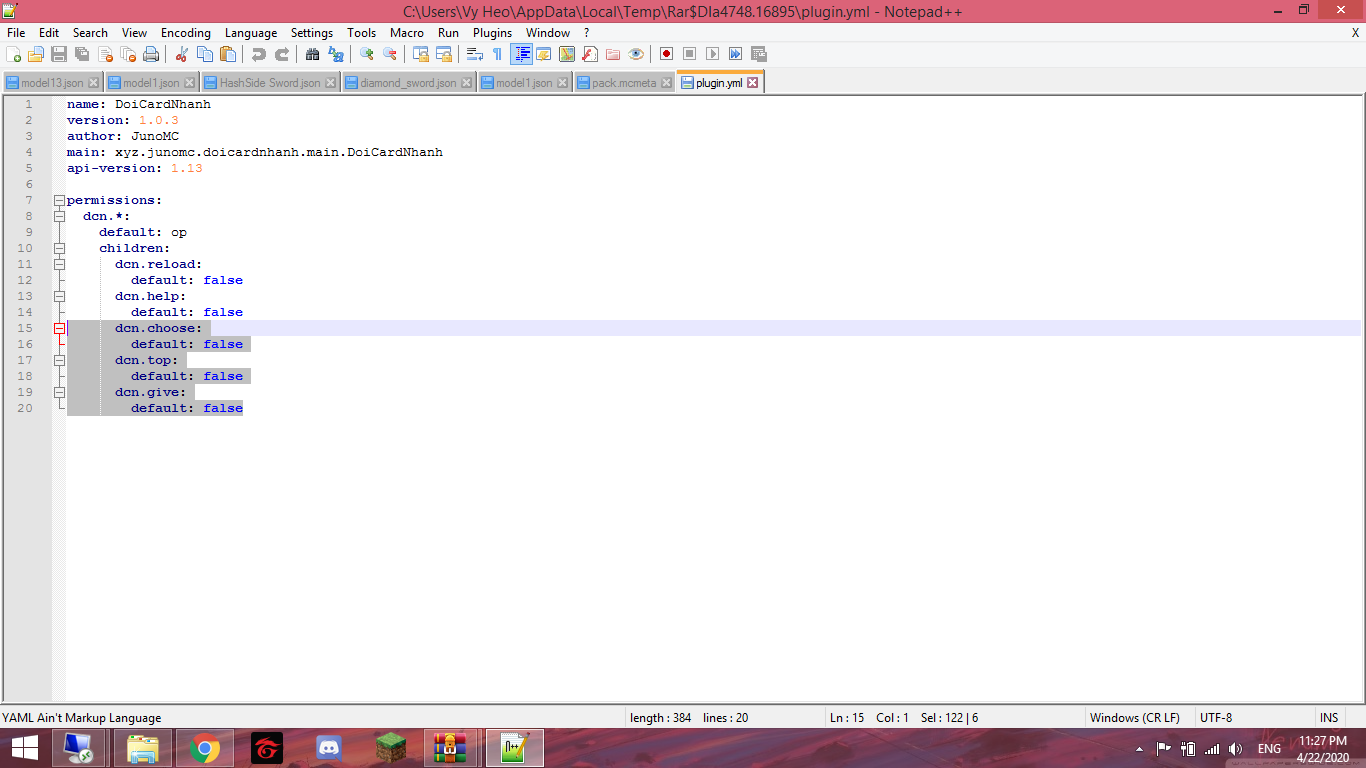Close the plugin.yml tab
The image size is (1366, 768).
(x=753, y=83)
